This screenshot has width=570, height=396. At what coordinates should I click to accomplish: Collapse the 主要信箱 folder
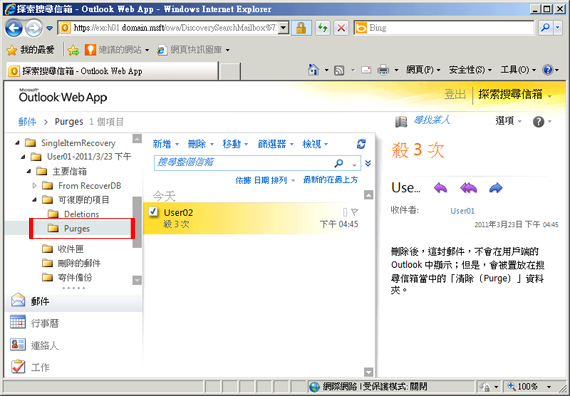point(29,171)
